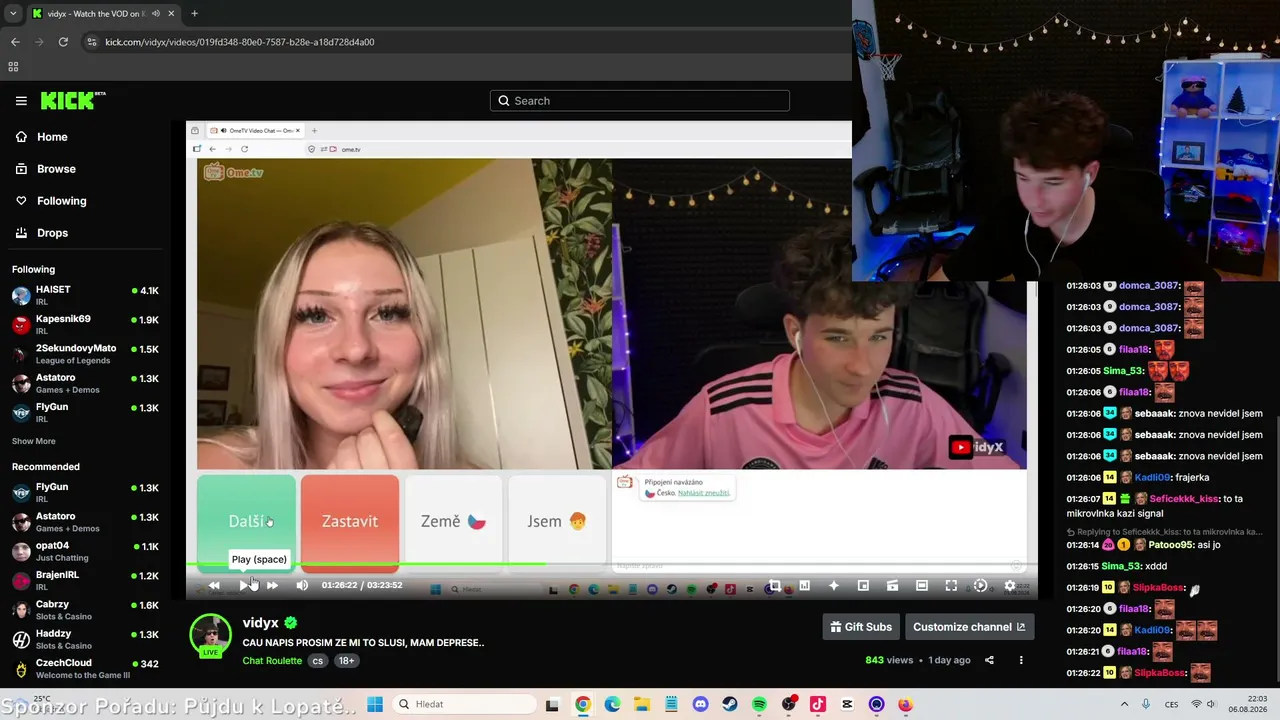Open the opat04 recommended channel
1280x720 pixels.
[86, 551]
